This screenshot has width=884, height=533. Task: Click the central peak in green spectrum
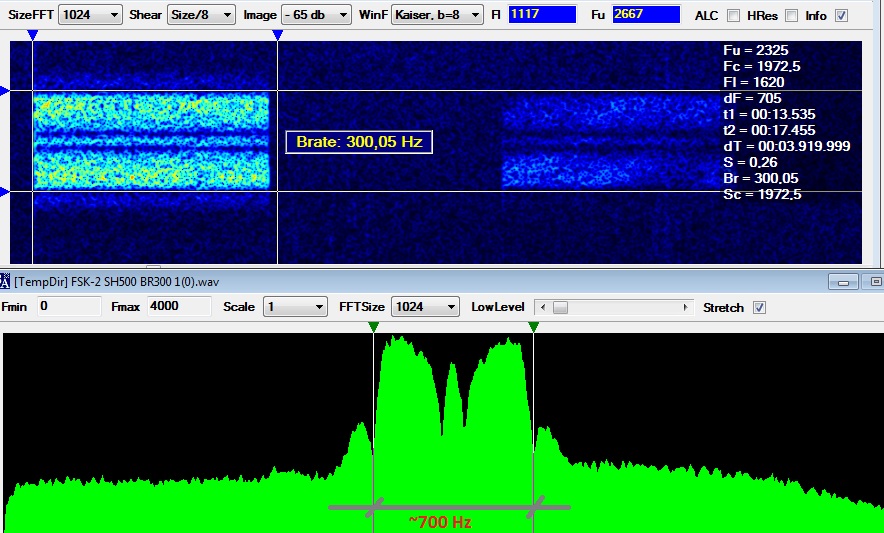pyautogui.click(x=452, y=395)
